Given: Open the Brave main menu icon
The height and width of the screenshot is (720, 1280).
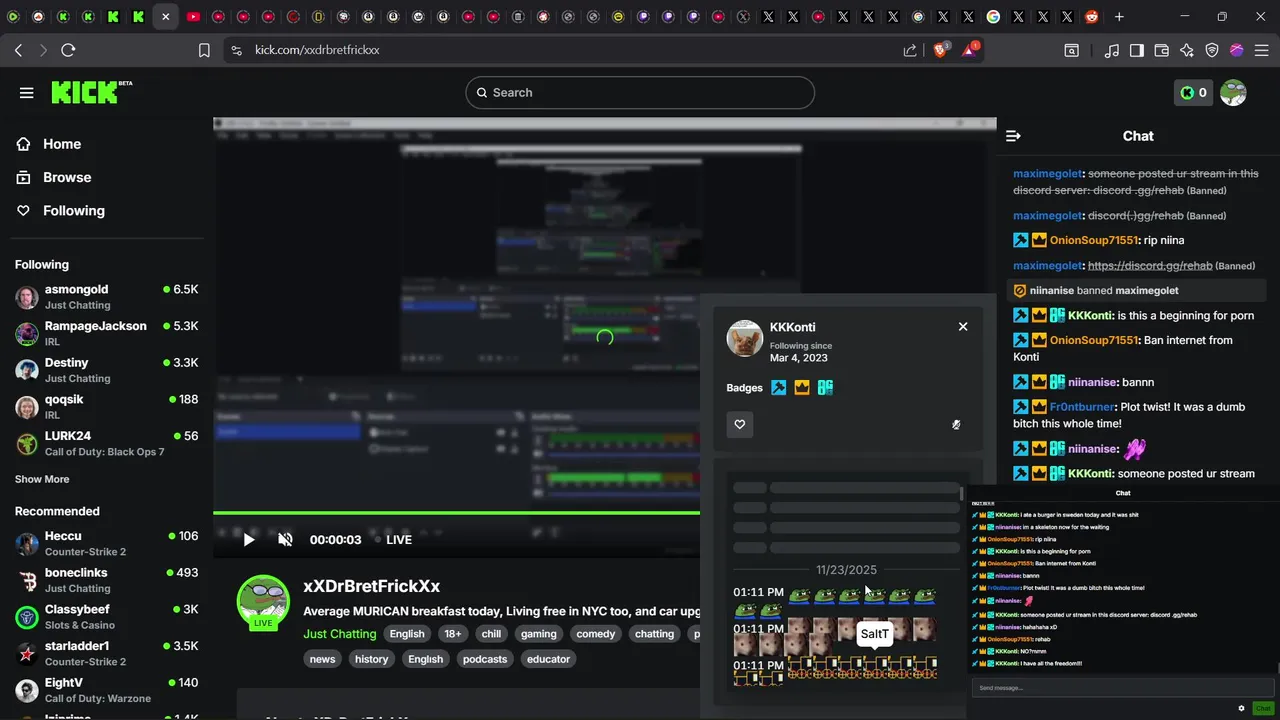Looking at the screenshot, I should 1262,50.
